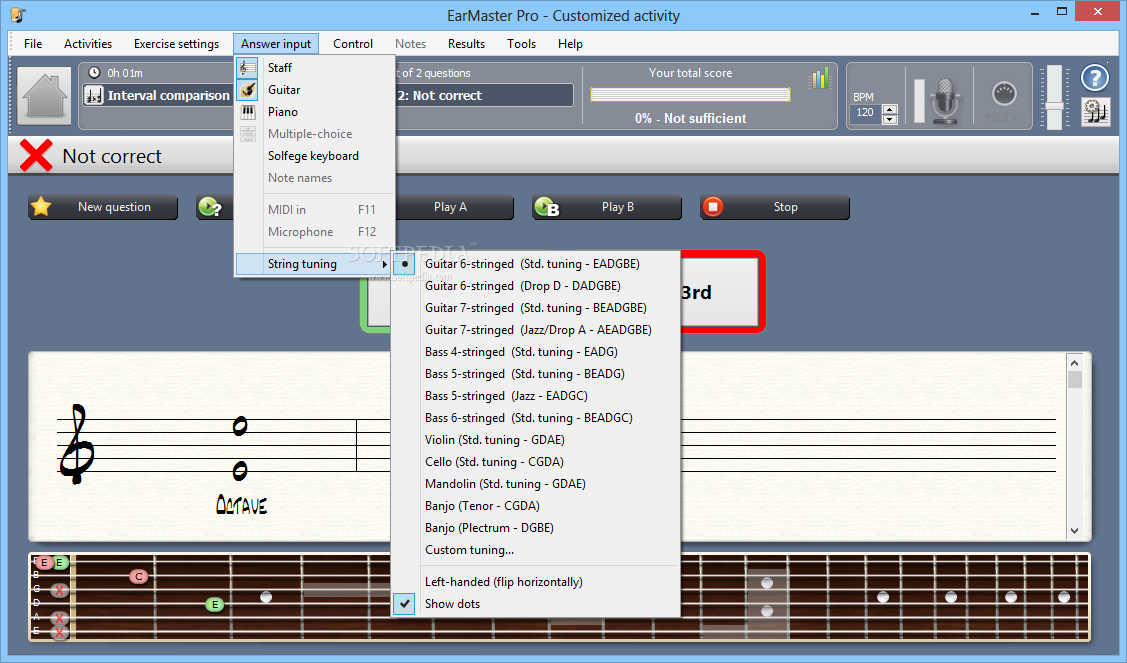This screenshot has width=1127, height=663.
Task: Click the Octave label under the notes
Action: click(242, 505)
